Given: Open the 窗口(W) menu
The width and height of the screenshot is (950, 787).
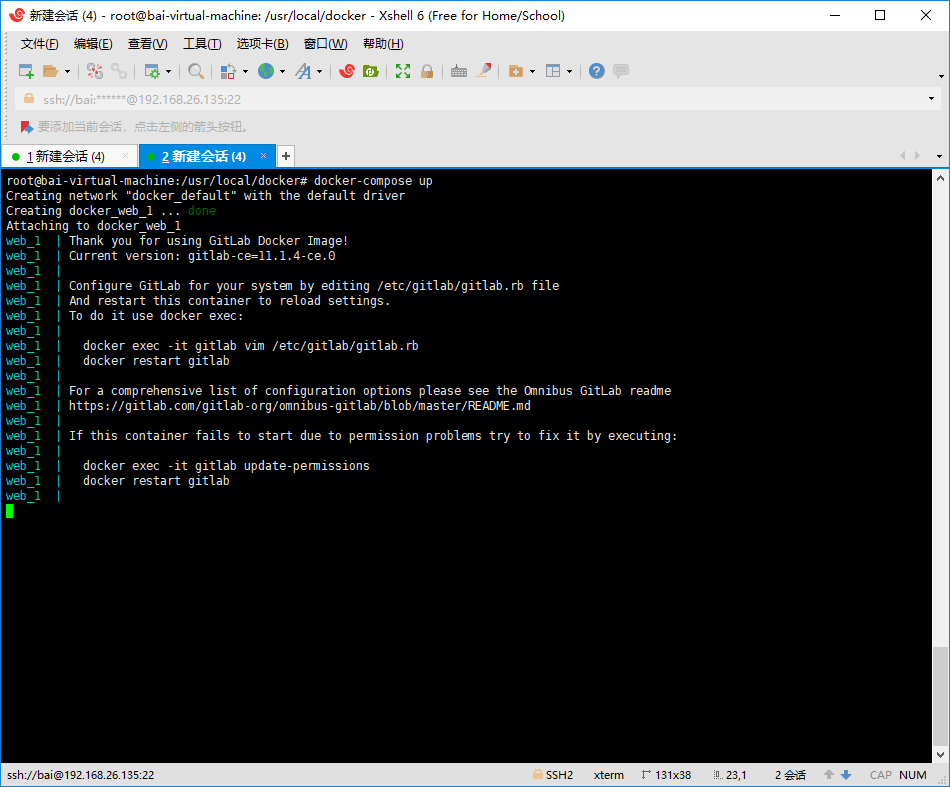Looking at the screenshot, I should pos(325,44).
